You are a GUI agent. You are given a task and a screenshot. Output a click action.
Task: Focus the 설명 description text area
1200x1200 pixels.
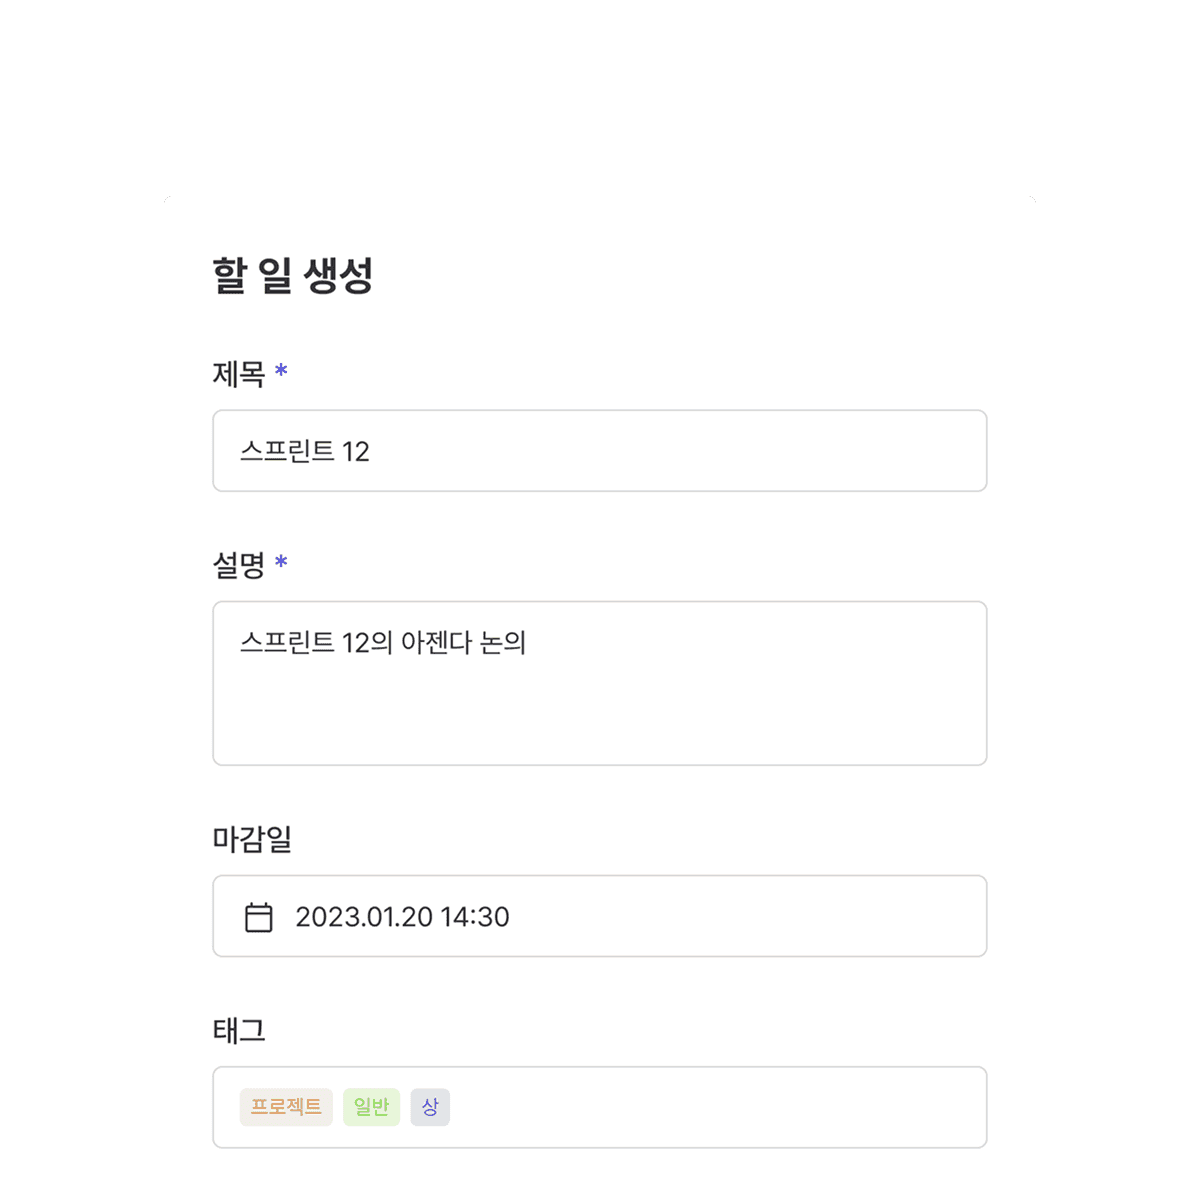pos(600,682)
